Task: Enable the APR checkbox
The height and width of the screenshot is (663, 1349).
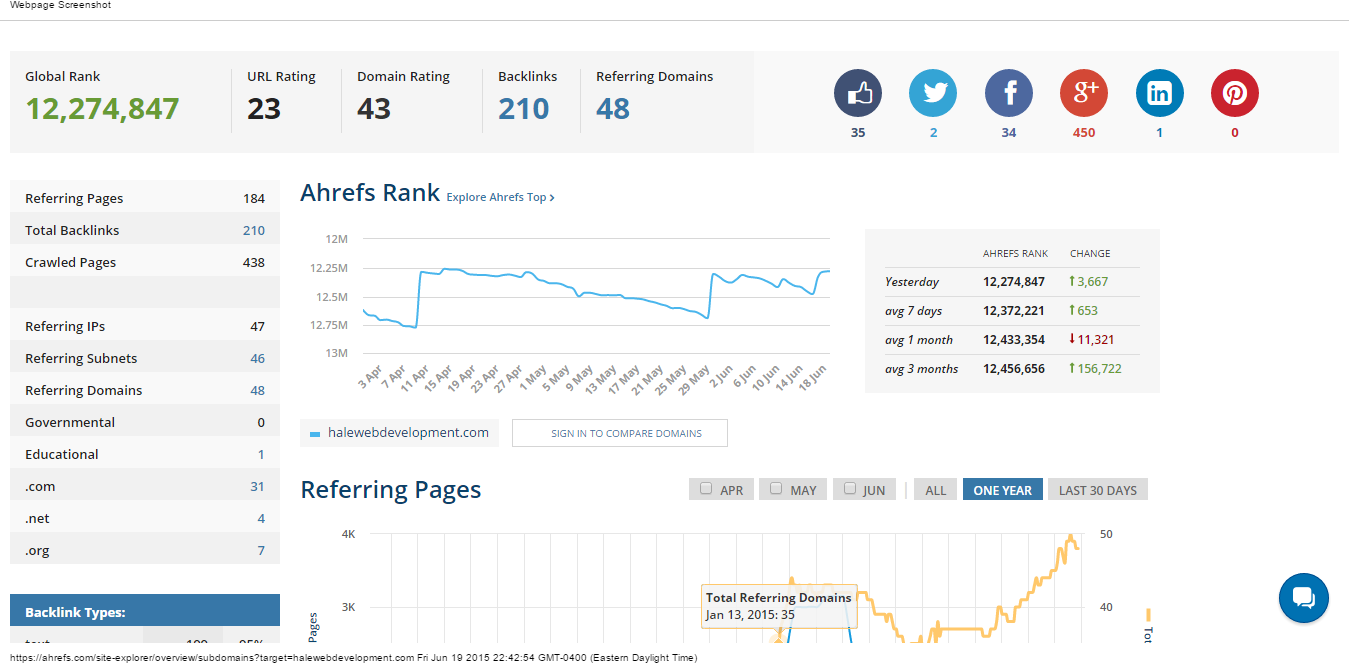Action: [x=706, y=489]
